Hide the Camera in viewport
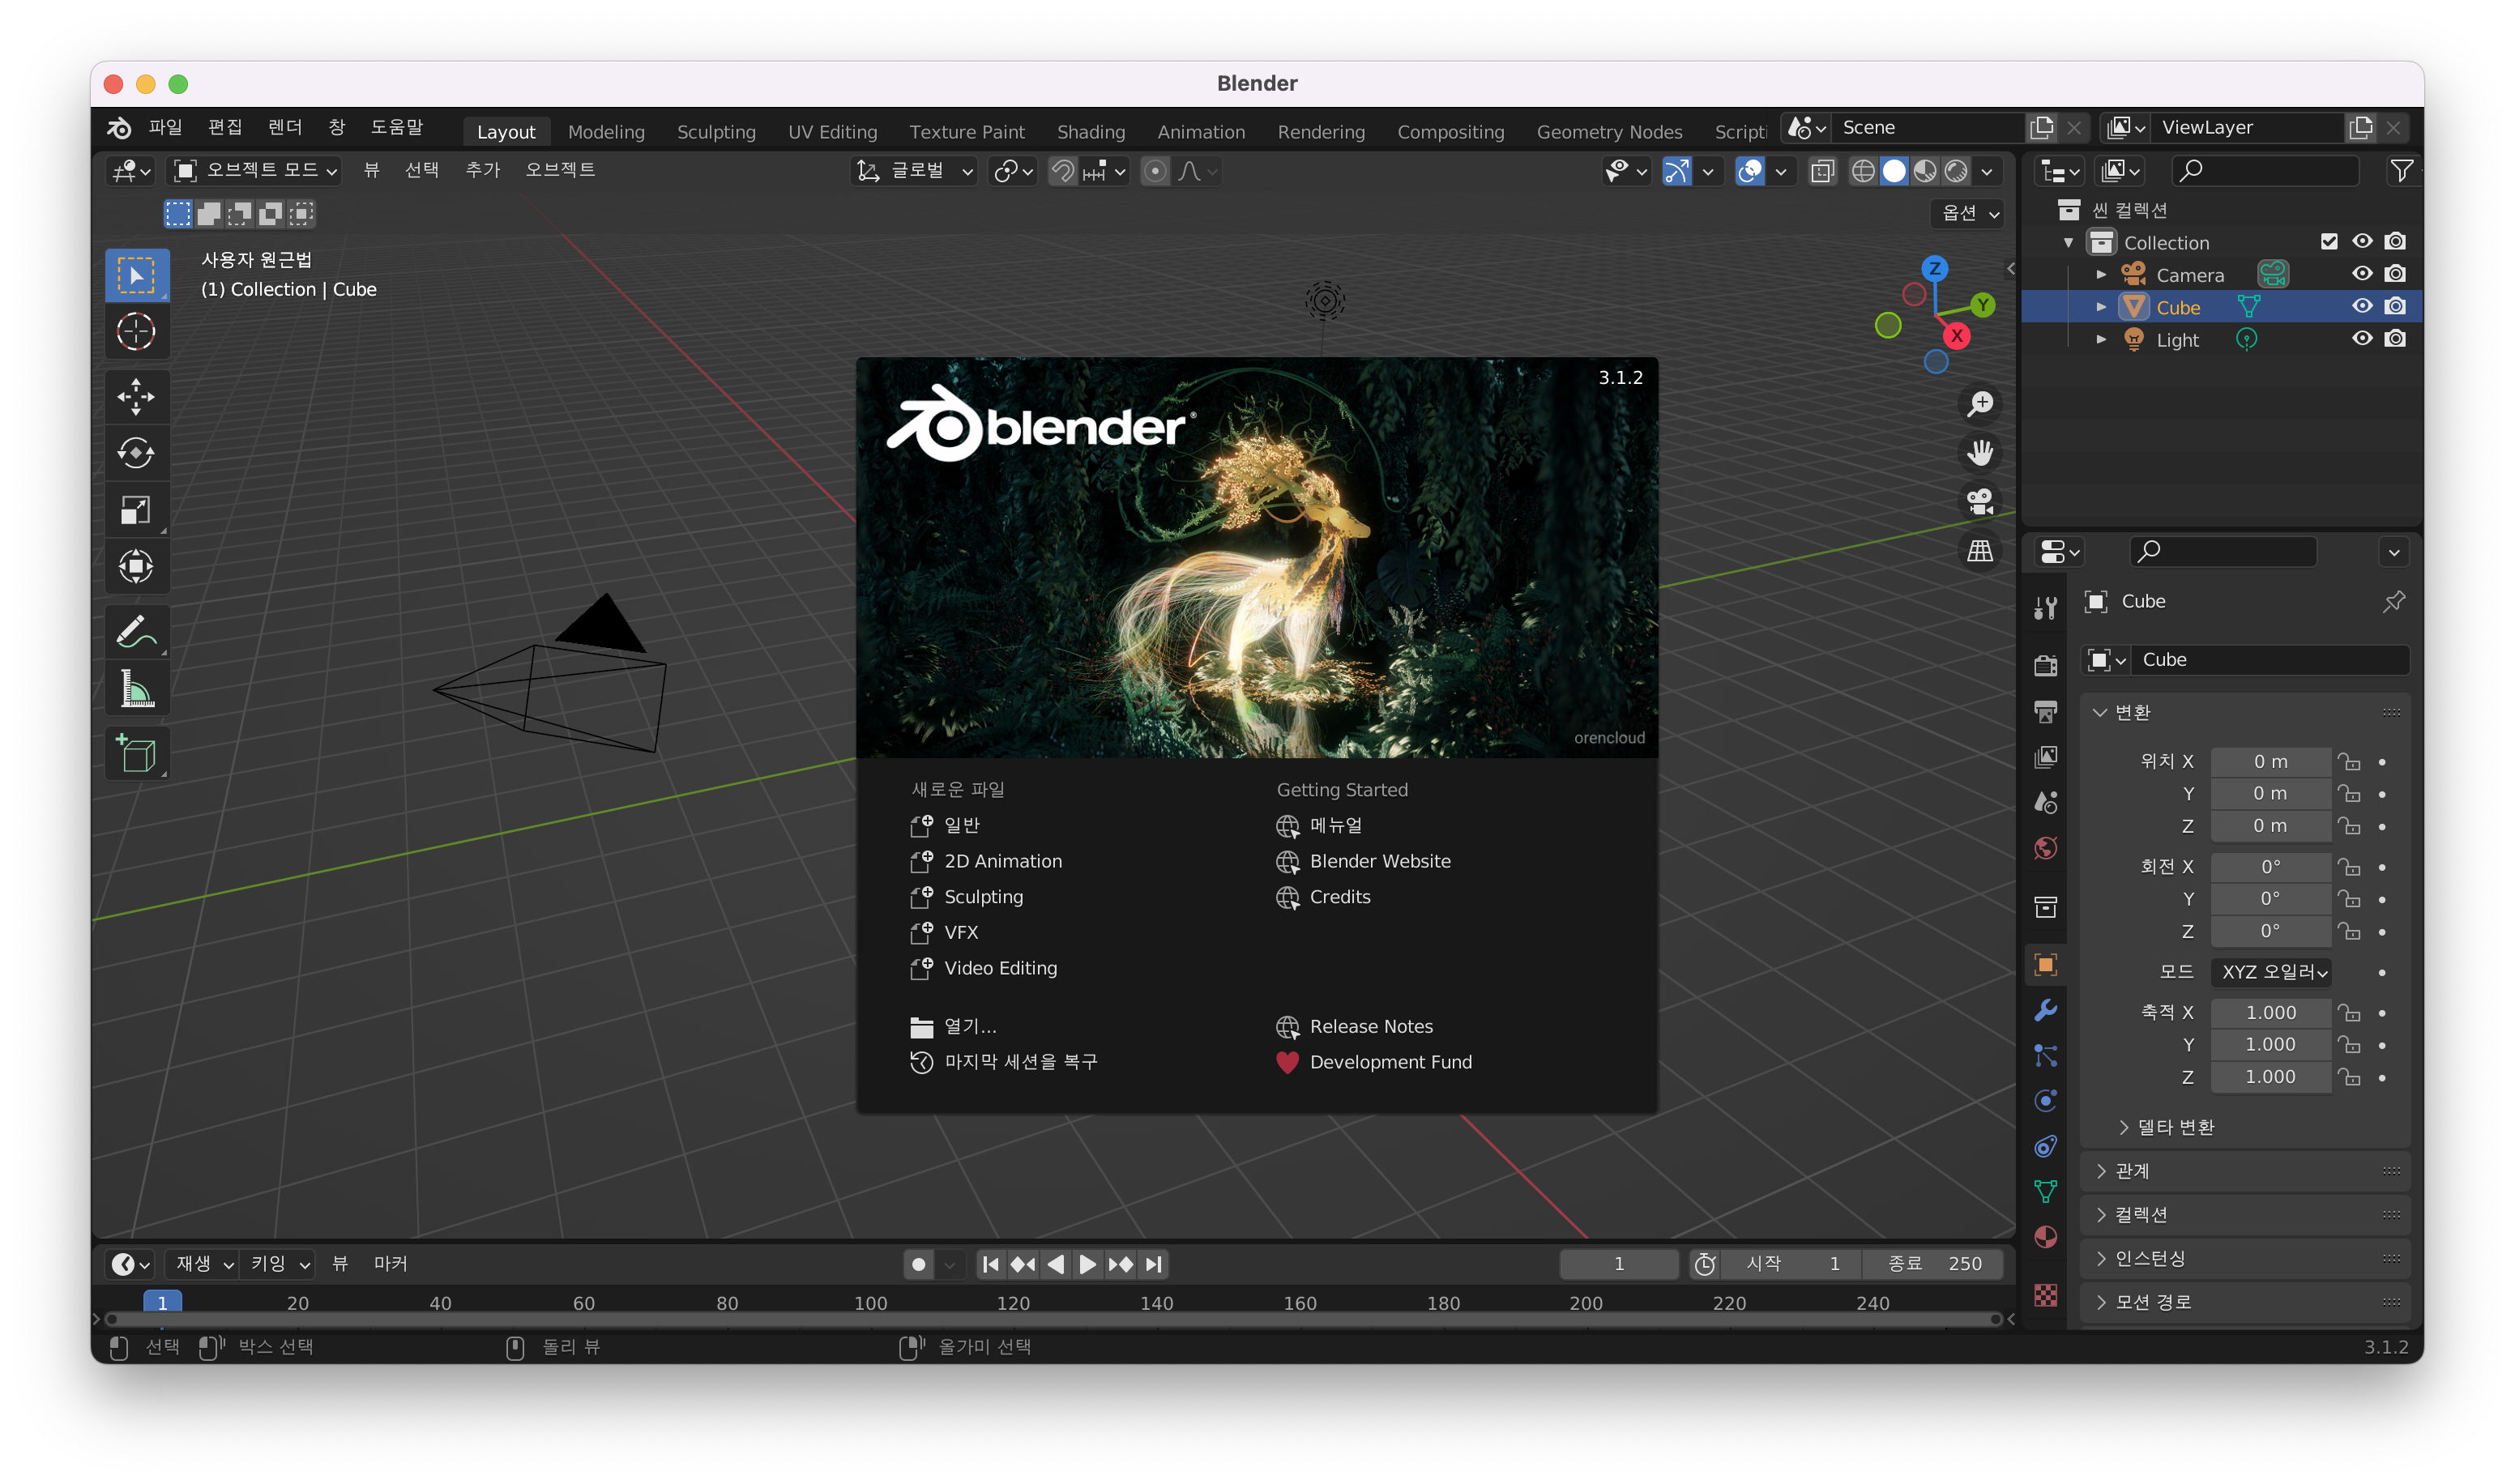 click(2362, 274)
